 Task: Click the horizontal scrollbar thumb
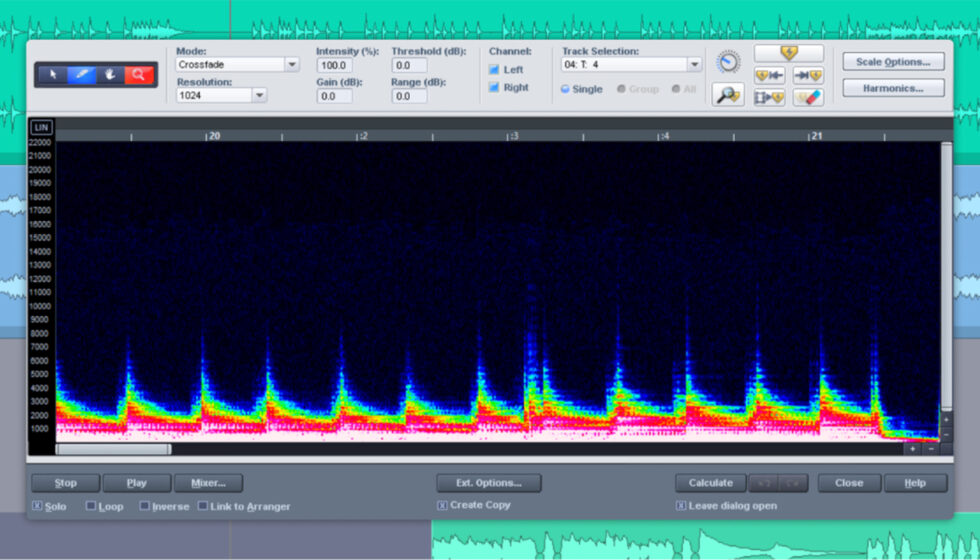coord(113,449)
